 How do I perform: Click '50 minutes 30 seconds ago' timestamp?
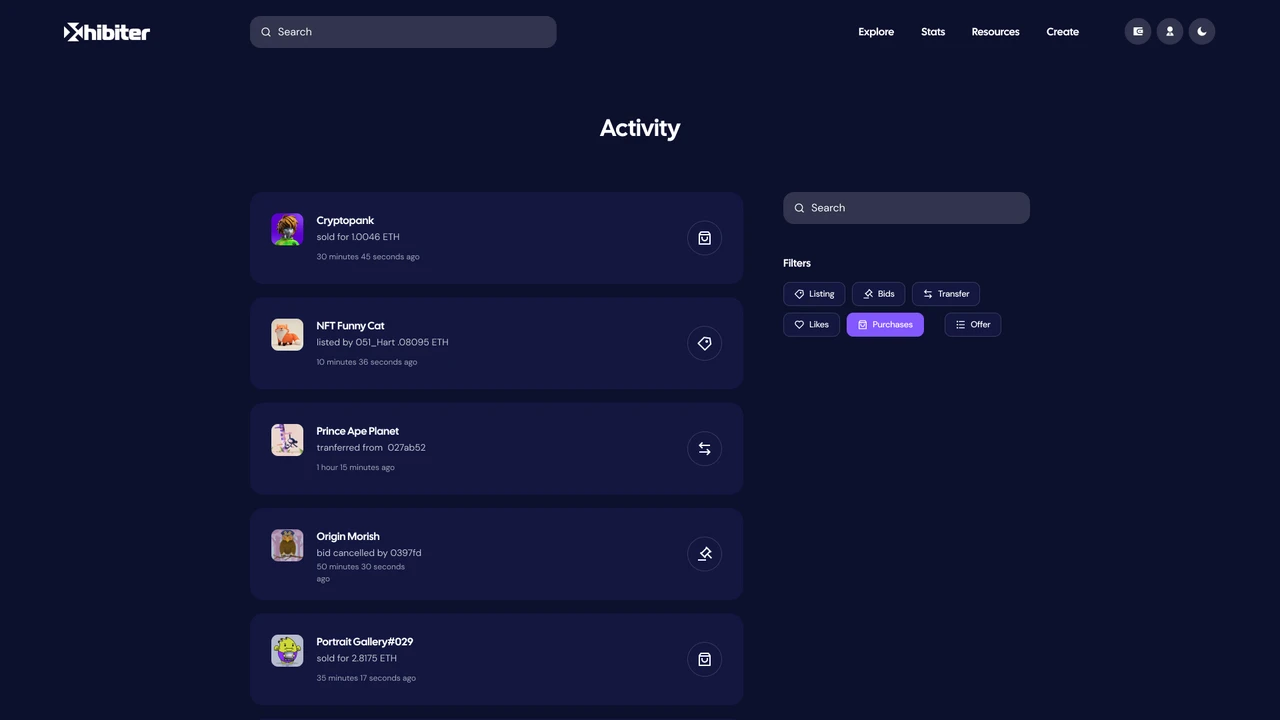click(361, 572)
